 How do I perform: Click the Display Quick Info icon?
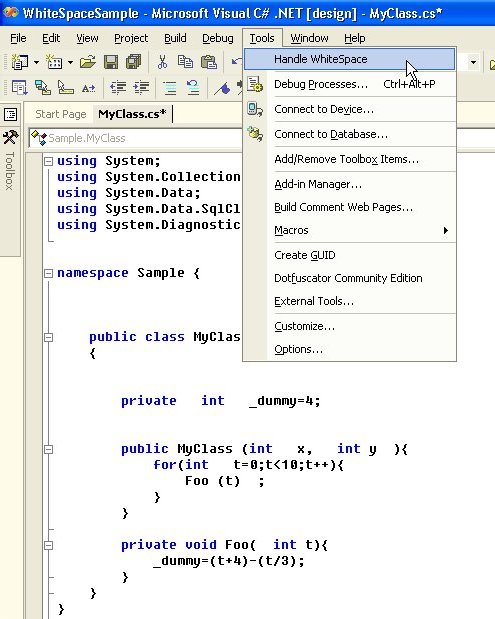tap(66, 87)
